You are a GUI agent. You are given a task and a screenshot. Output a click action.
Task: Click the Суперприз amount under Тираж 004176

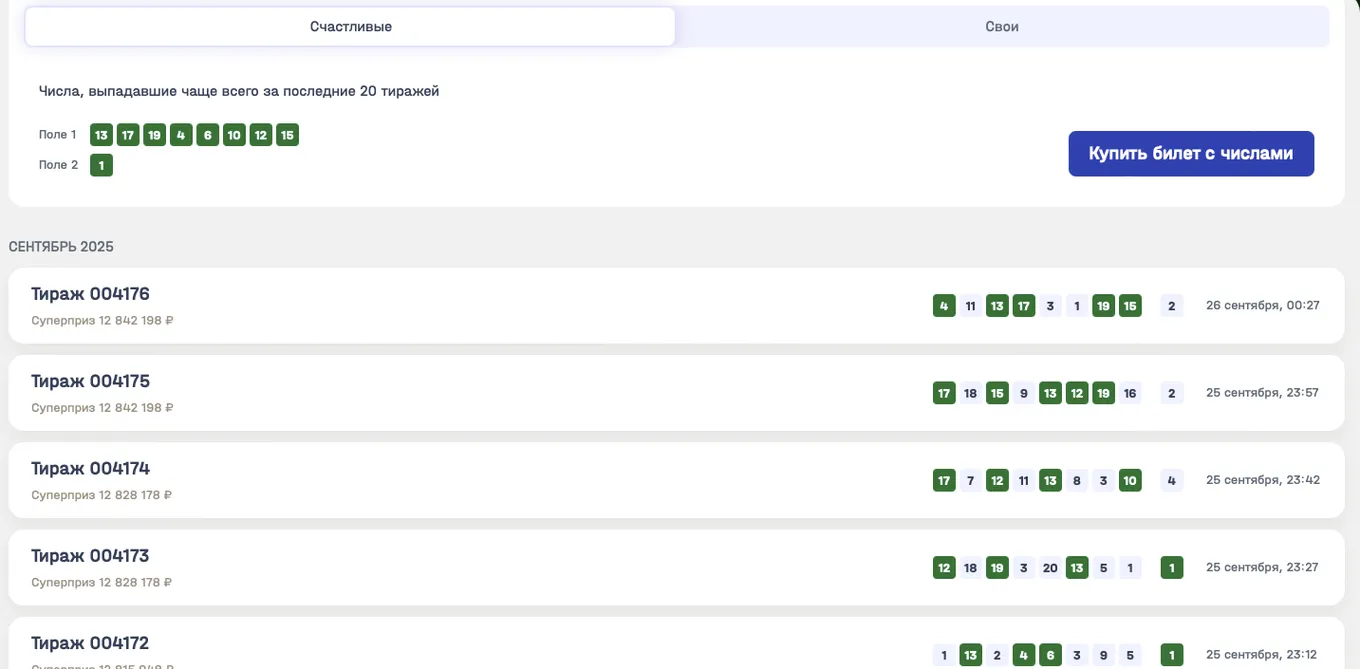[x=102, y=321]
